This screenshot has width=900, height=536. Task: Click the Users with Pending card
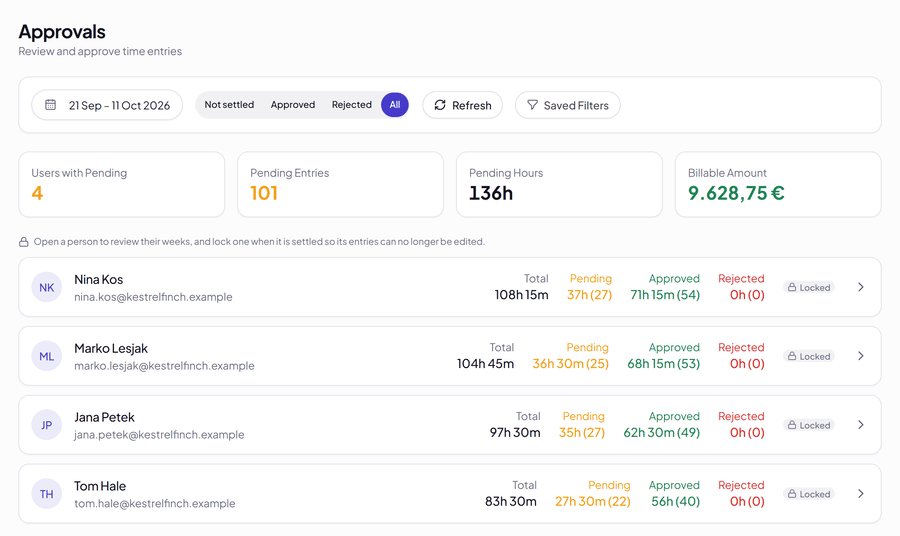(122, 184)
